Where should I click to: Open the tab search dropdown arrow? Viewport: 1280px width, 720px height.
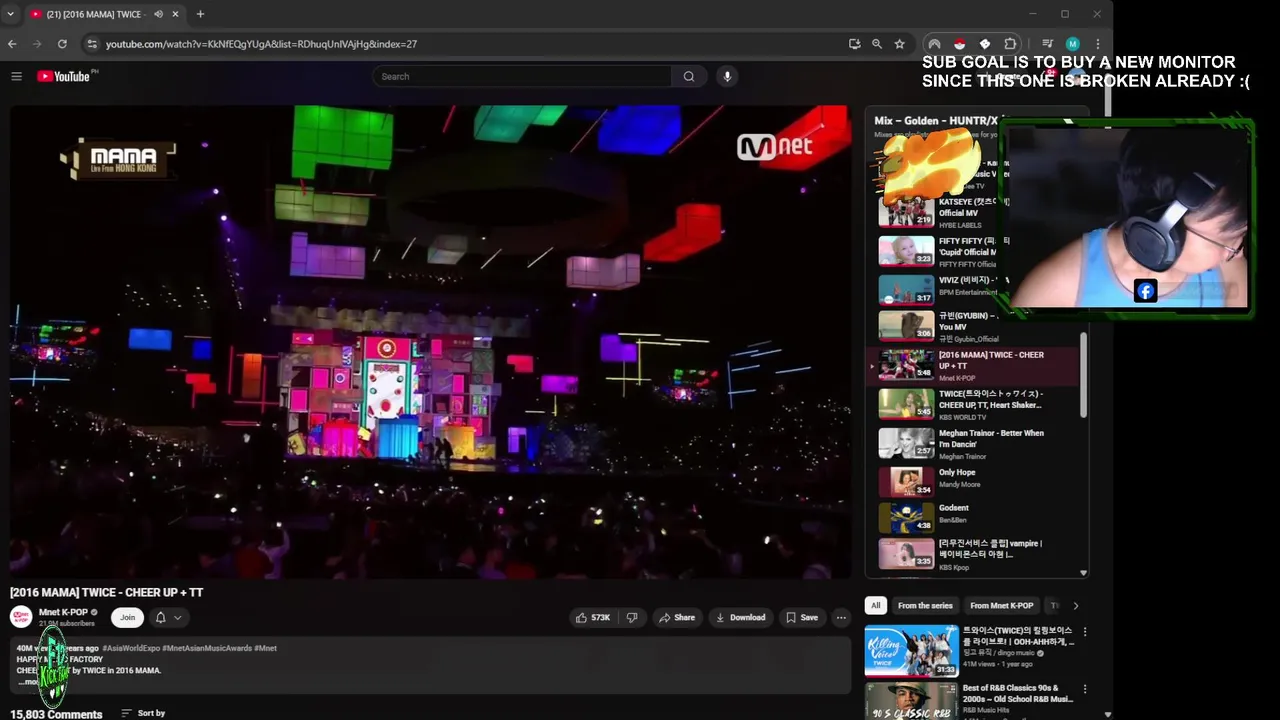click(10, 14)
